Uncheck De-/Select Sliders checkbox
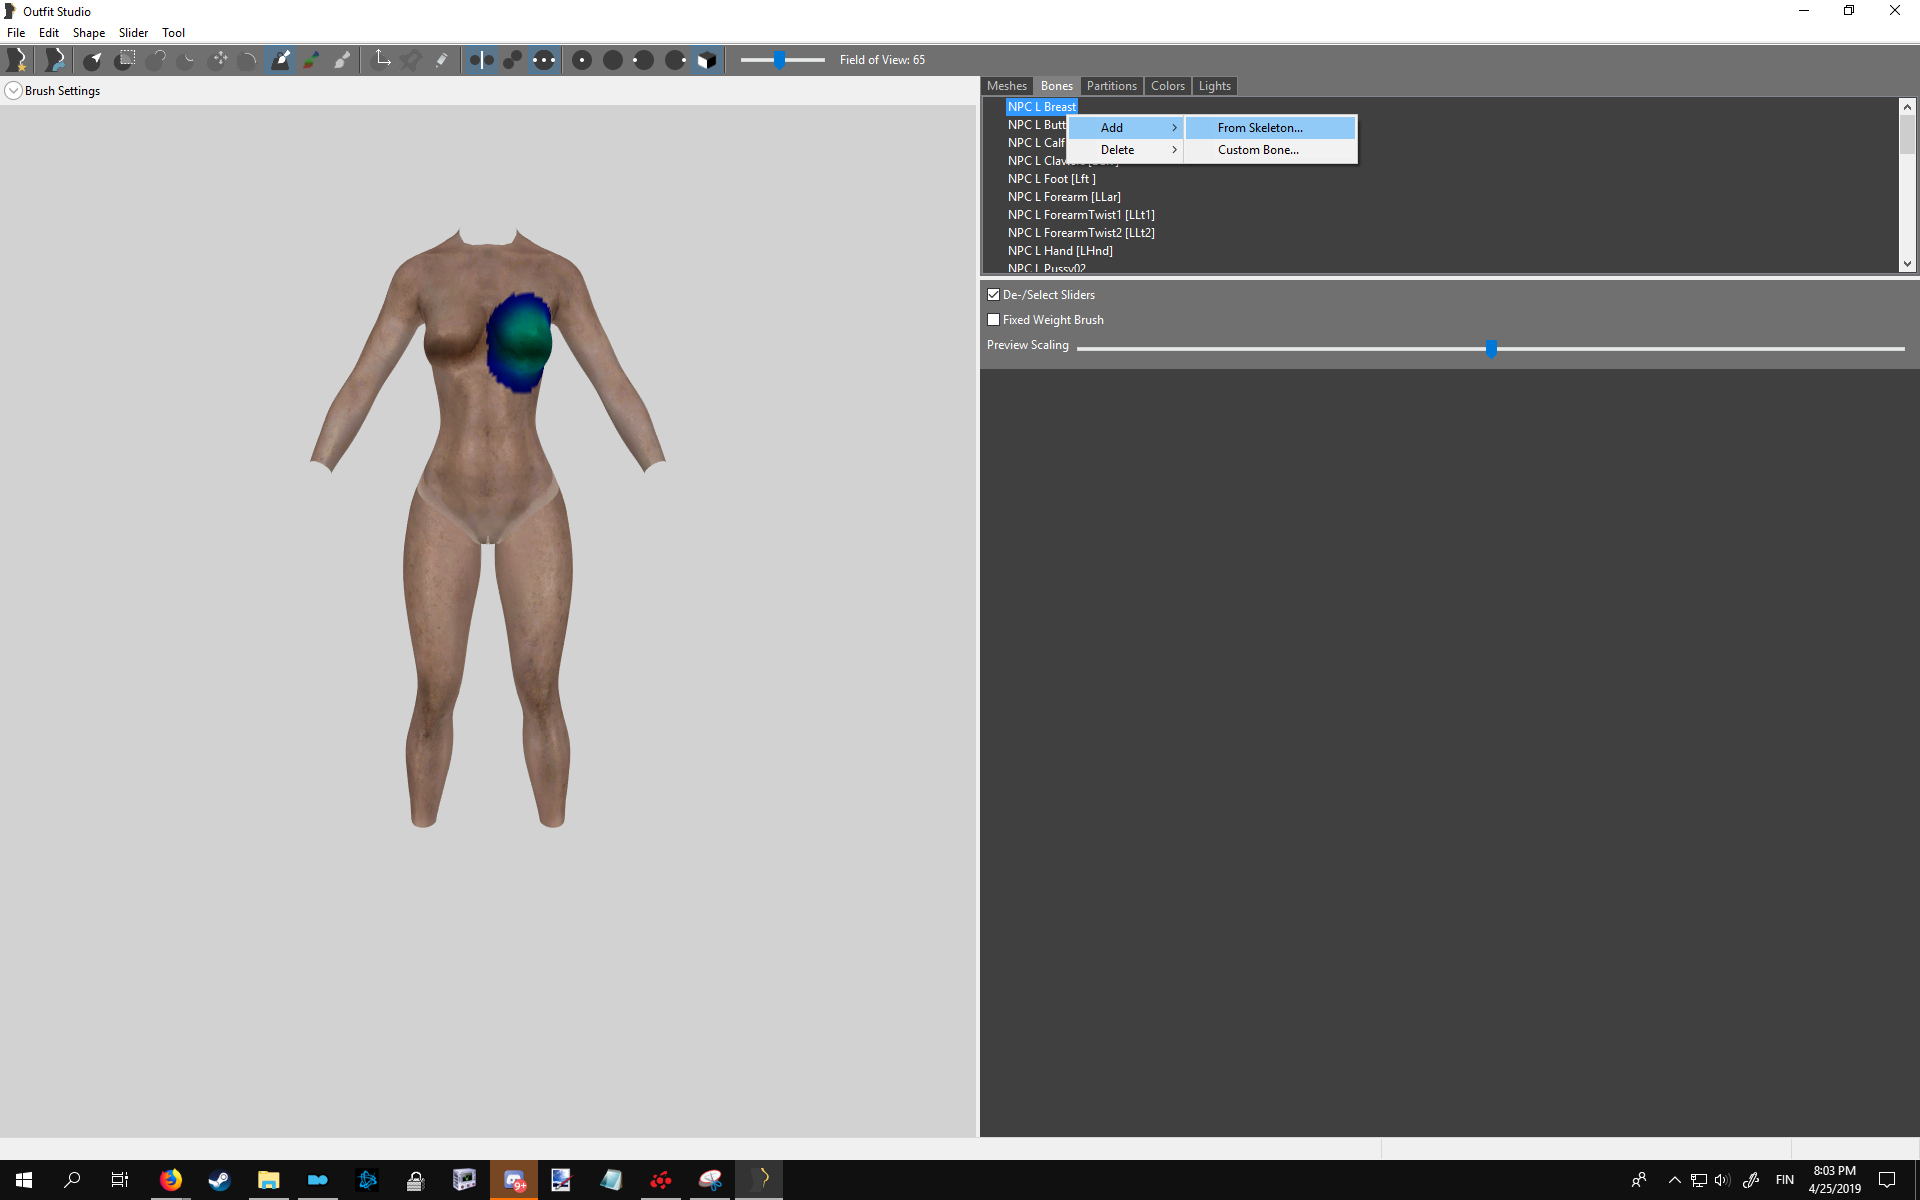The height and width of the screenshot is (1200, 1920). click(993, 295)
